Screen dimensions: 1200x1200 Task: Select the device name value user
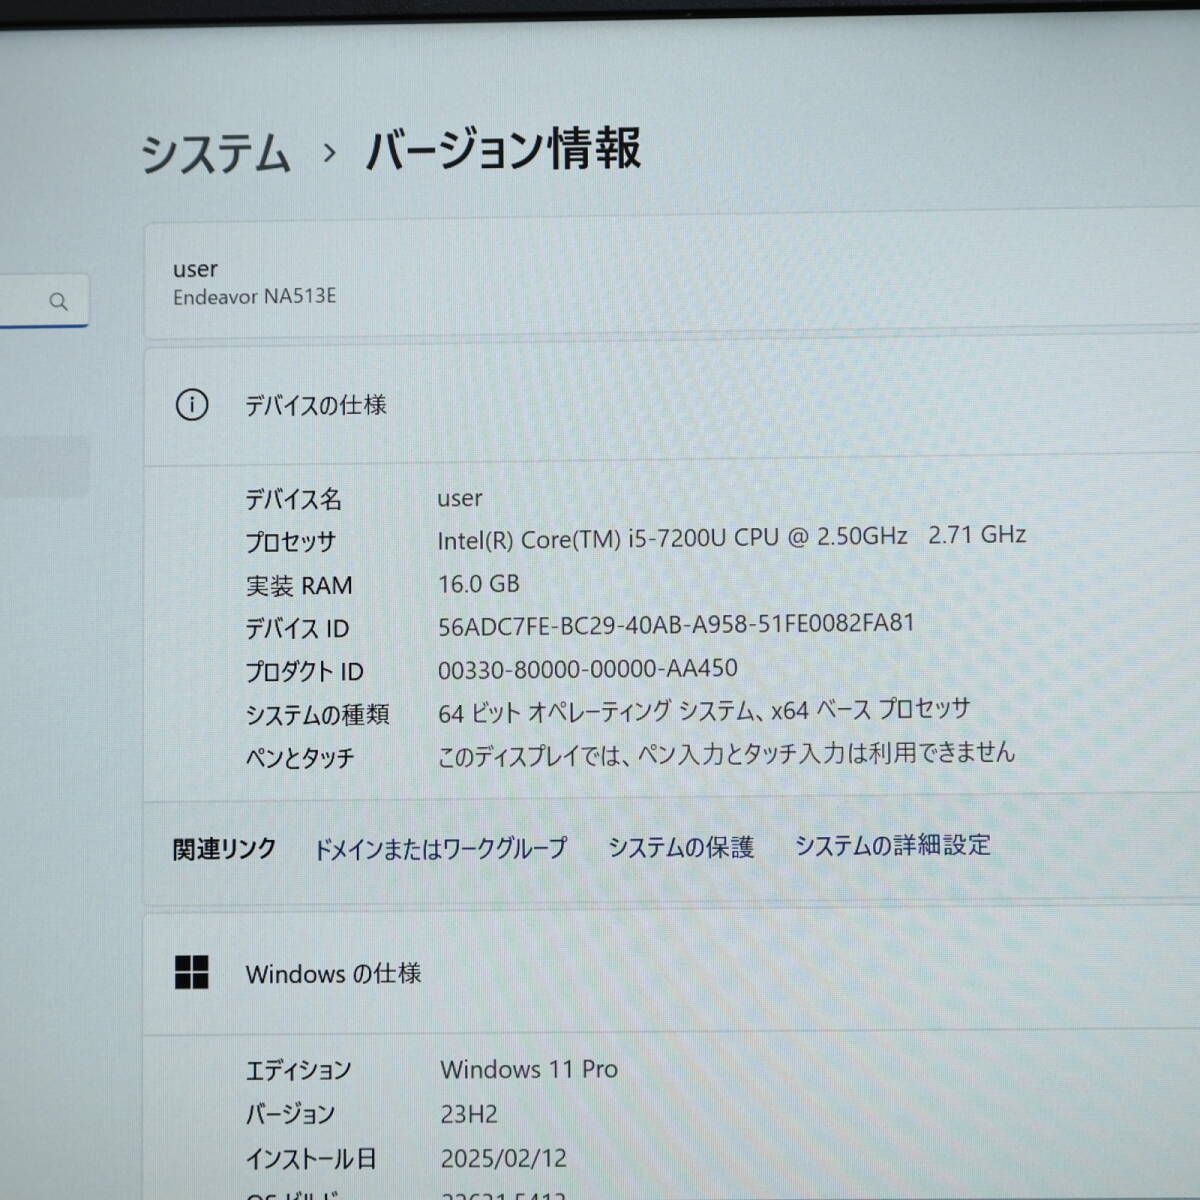point(460,498)
